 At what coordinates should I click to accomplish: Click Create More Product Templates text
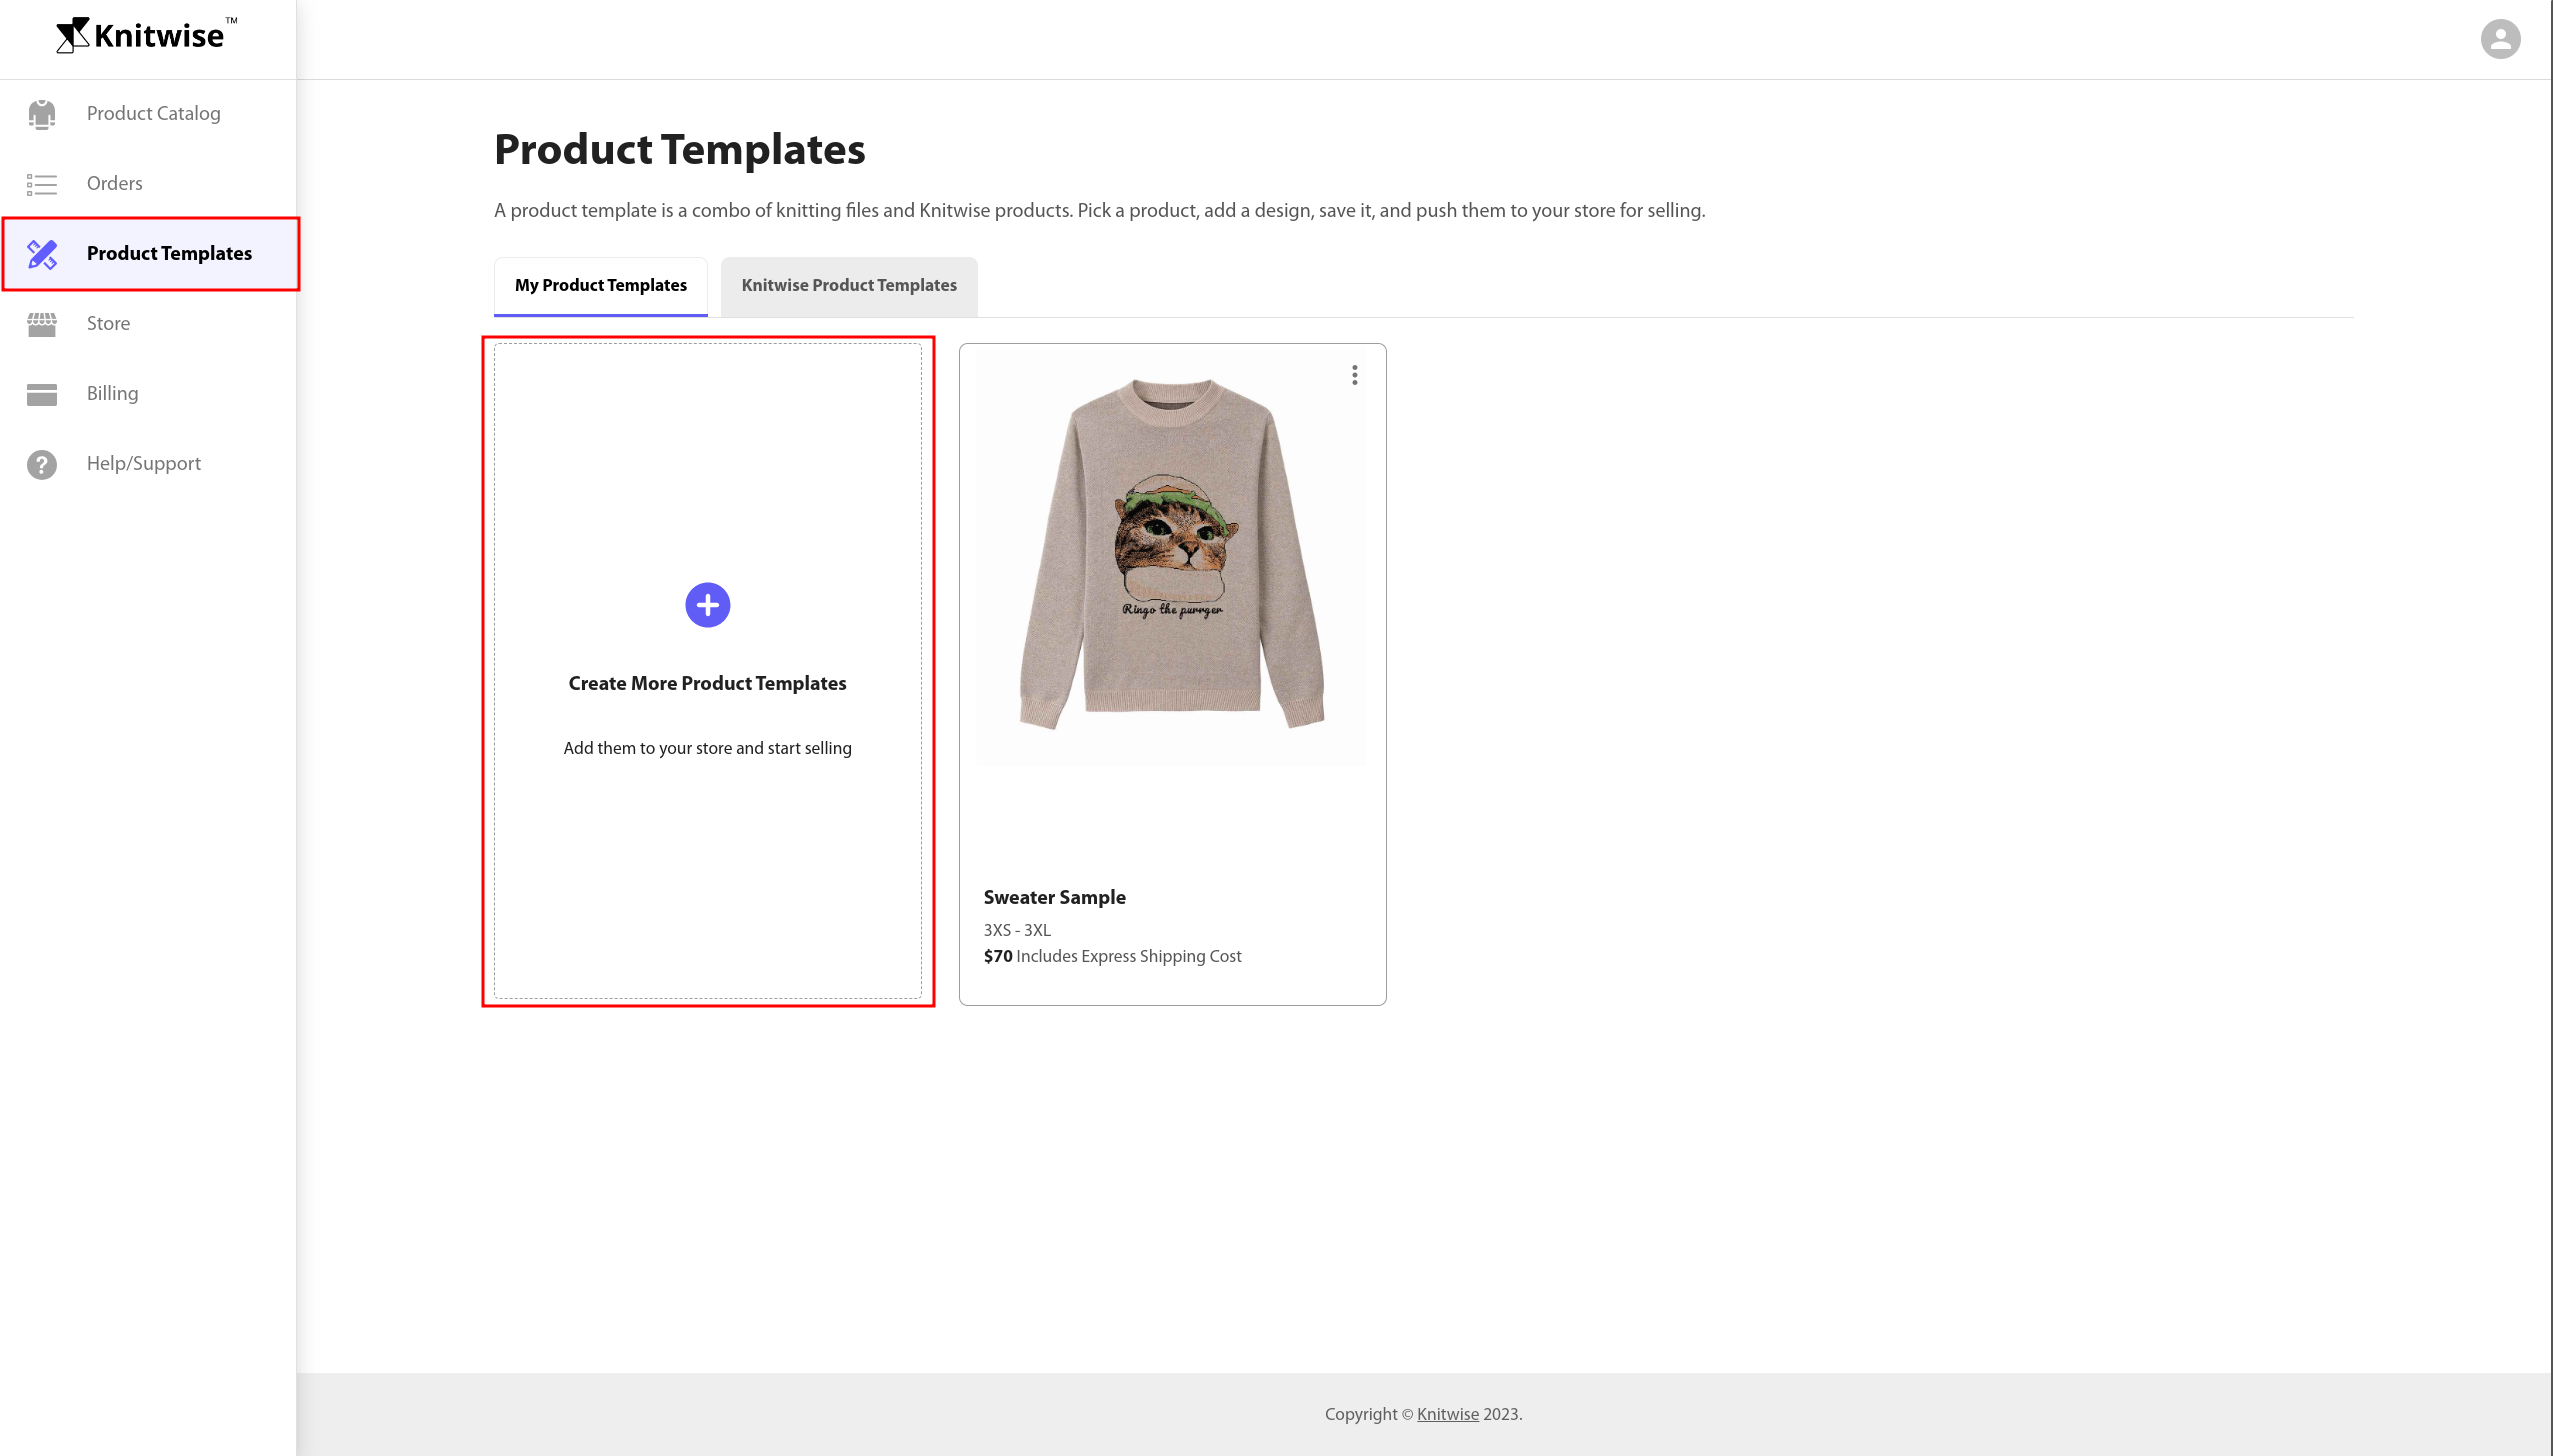tap(707, 683)
